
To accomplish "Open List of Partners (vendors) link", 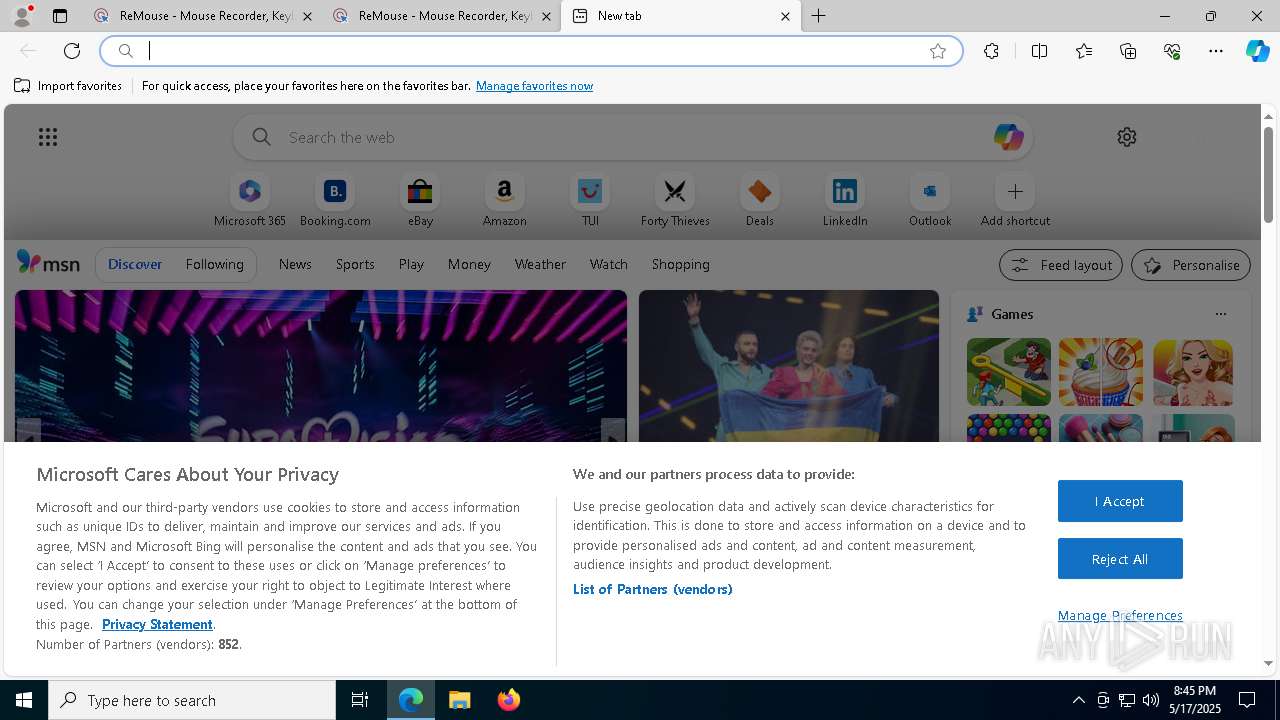I will (652, 589).
